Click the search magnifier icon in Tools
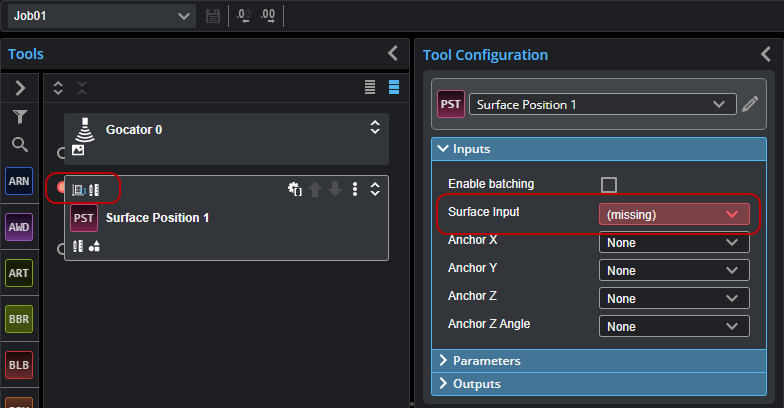The image size is (784, 408). point(20,144)
